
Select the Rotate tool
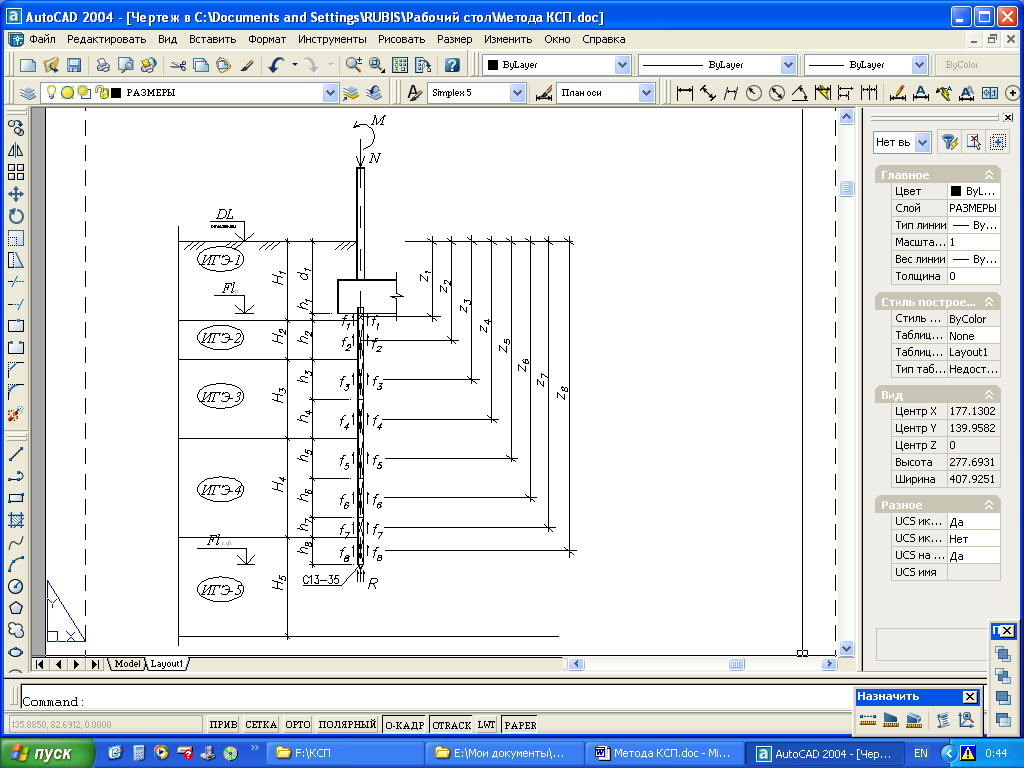pyautogui.click(x=16, y=216)
